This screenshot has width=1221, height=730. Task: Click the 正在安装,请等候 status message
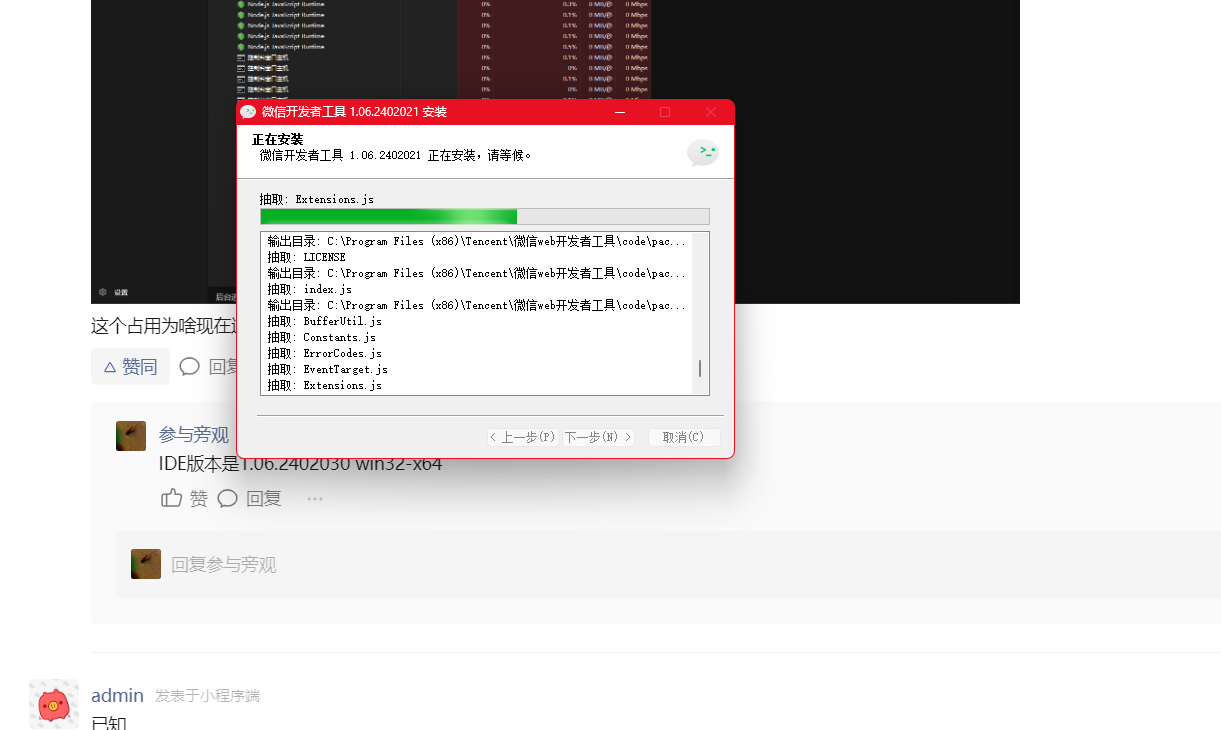click(396, 155)
